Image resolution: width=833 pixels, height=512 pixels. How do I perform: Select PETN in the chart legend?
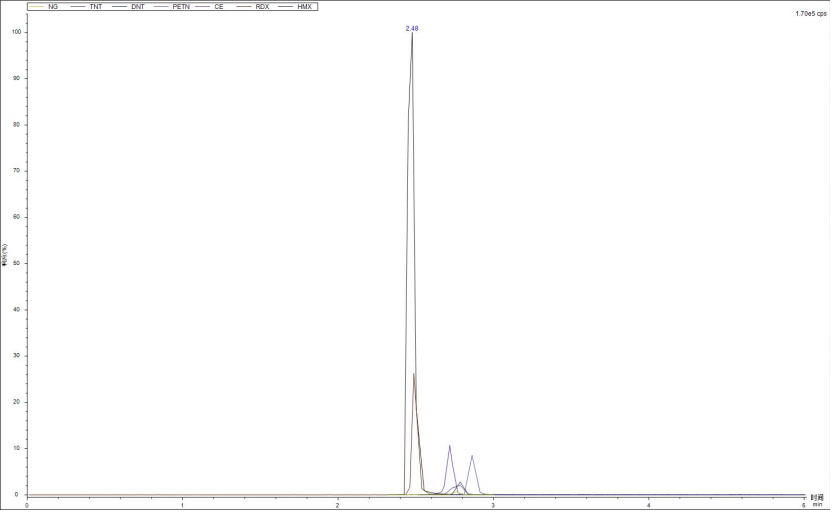coord(181,7)
